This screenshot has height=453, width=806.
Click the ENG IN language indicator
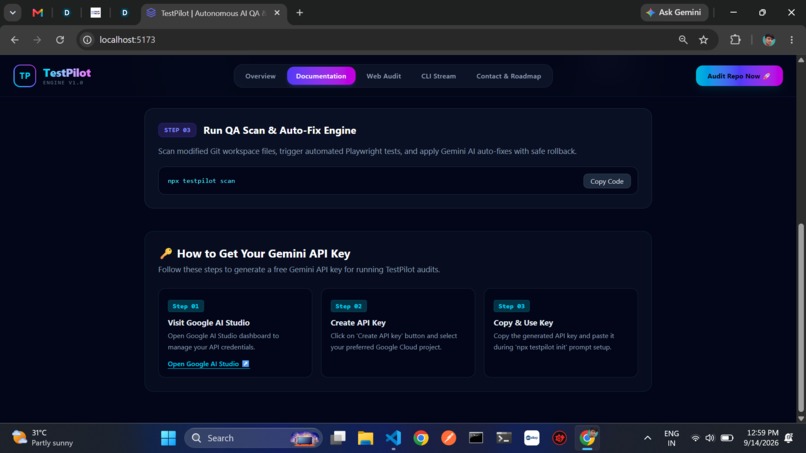point(671,438)
